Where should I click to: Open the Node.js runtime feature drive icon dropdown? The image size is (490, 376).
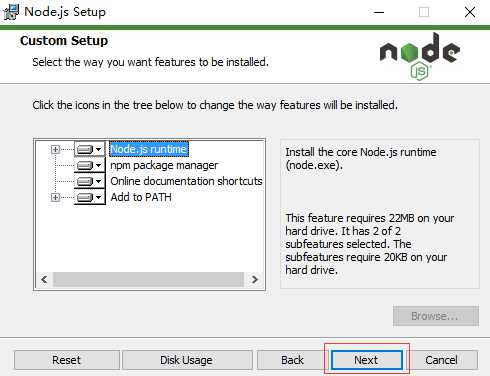click(89, 149)
